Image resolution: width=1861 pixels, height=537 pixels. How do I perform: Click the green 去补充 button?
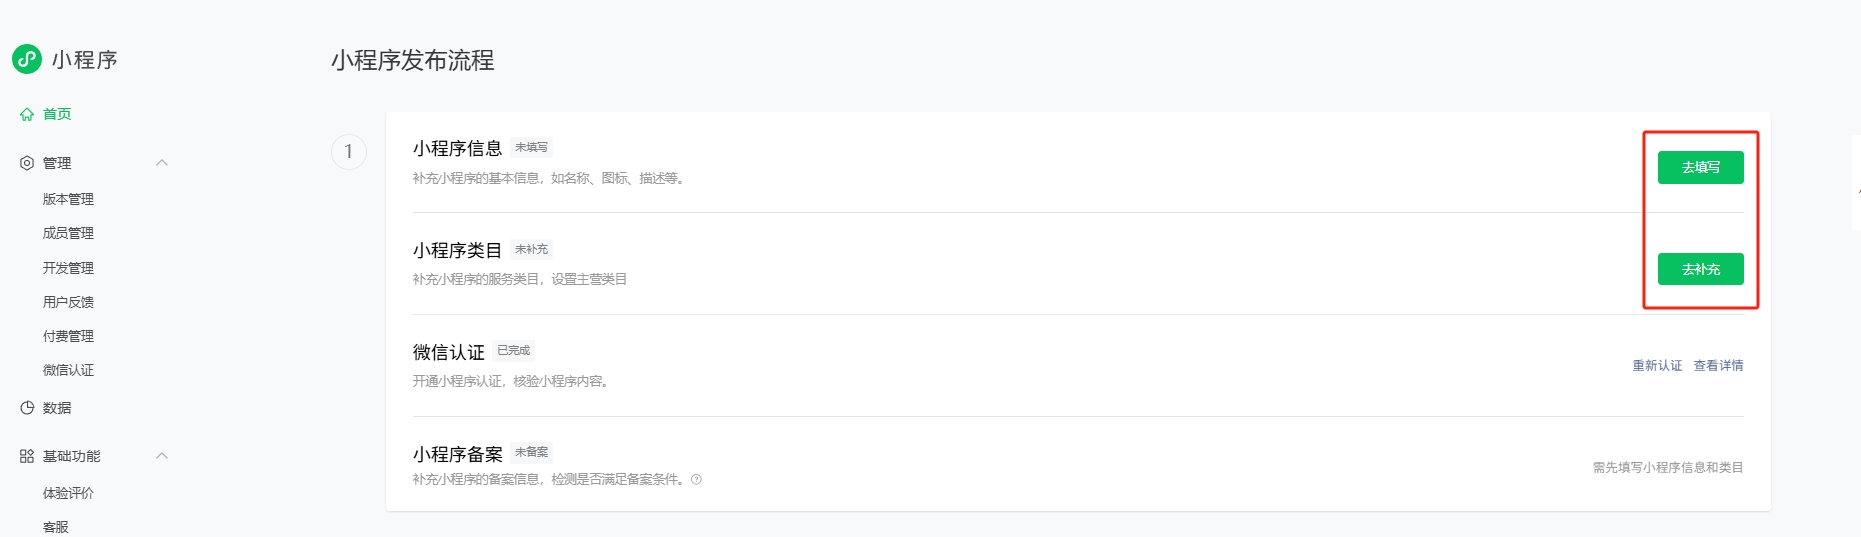(x=1700, y=269)
